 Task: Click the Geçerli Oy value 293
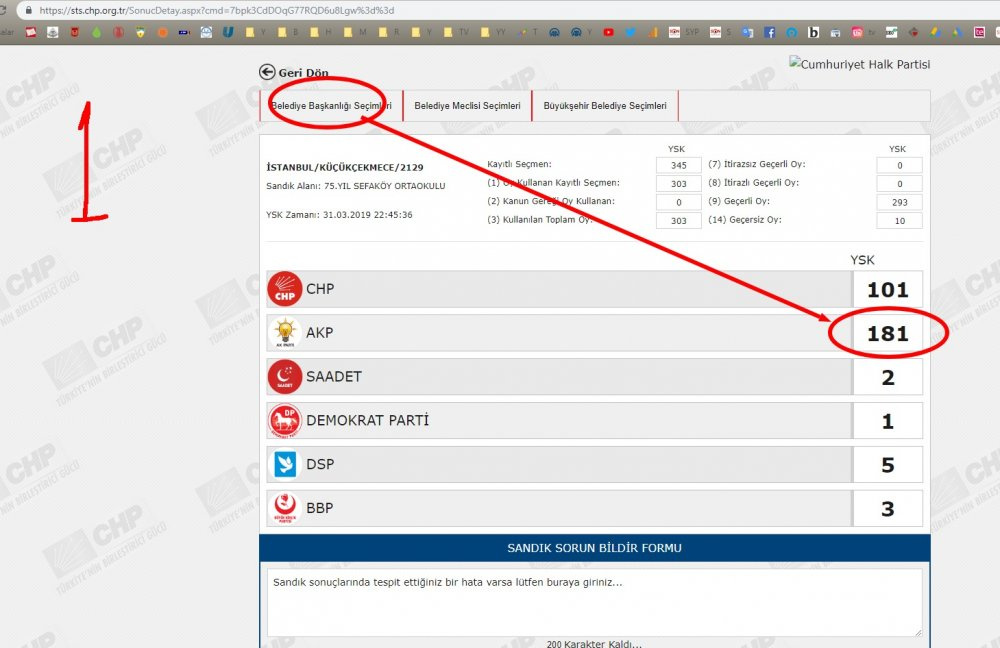point(899,202)
